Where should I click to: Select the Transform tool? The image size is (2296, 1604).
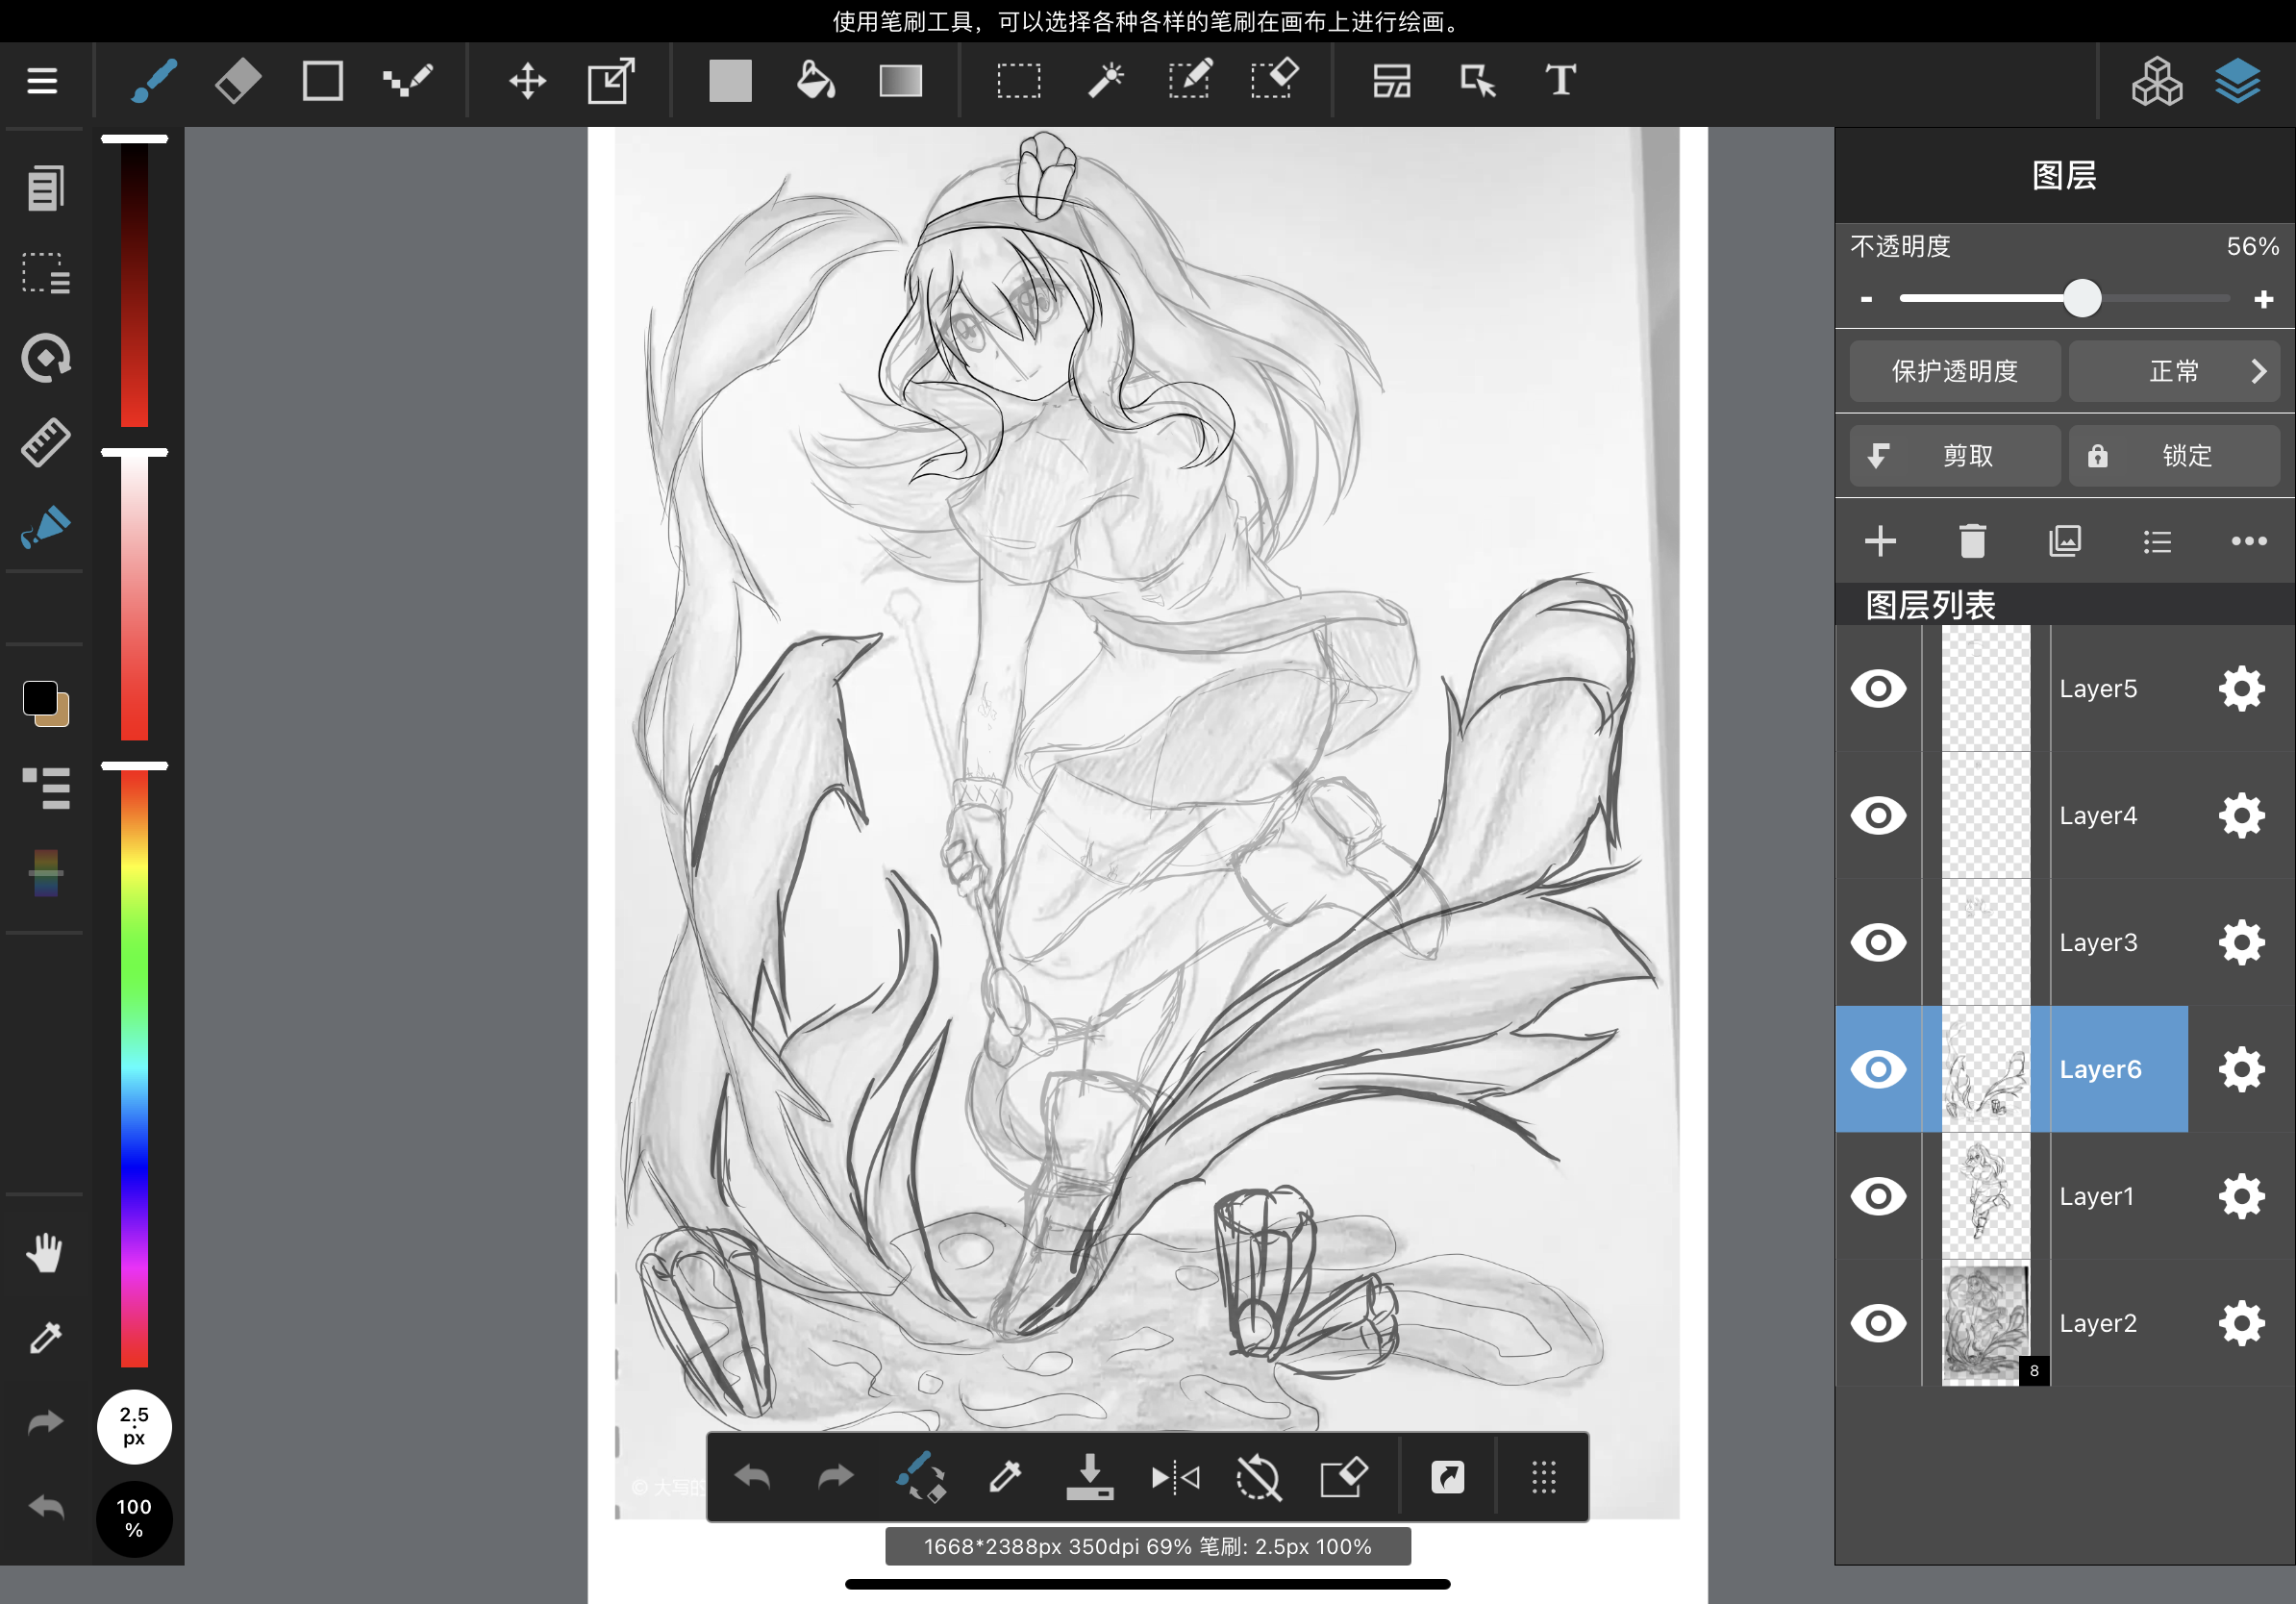611,81
